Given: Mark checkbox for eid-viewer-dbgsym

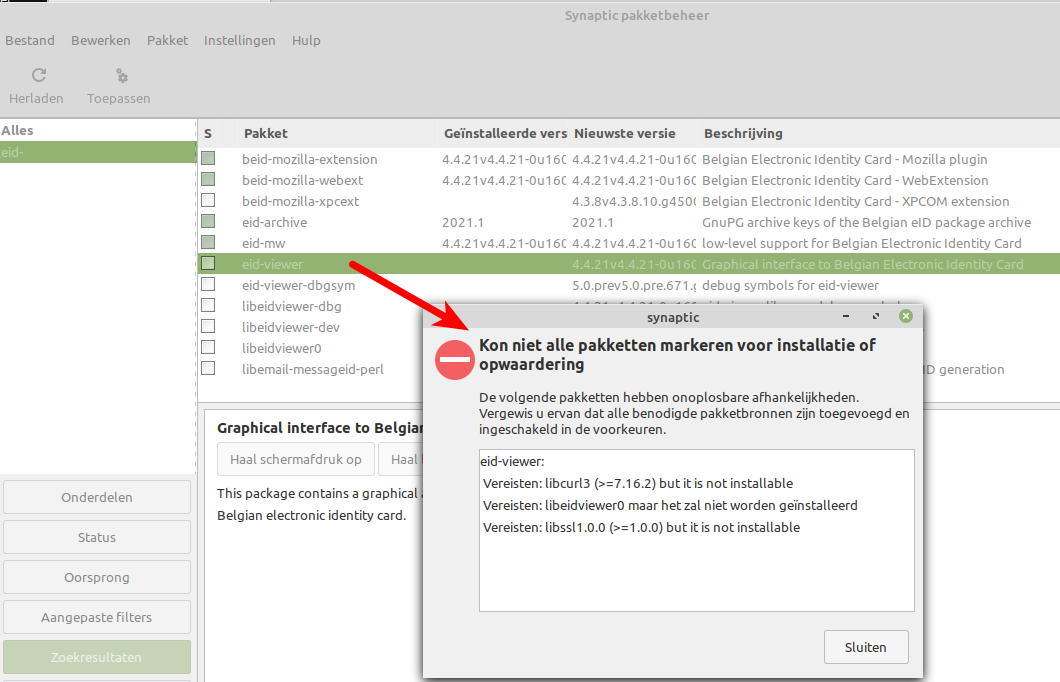Looking at the screenshot, I should 208,284.
